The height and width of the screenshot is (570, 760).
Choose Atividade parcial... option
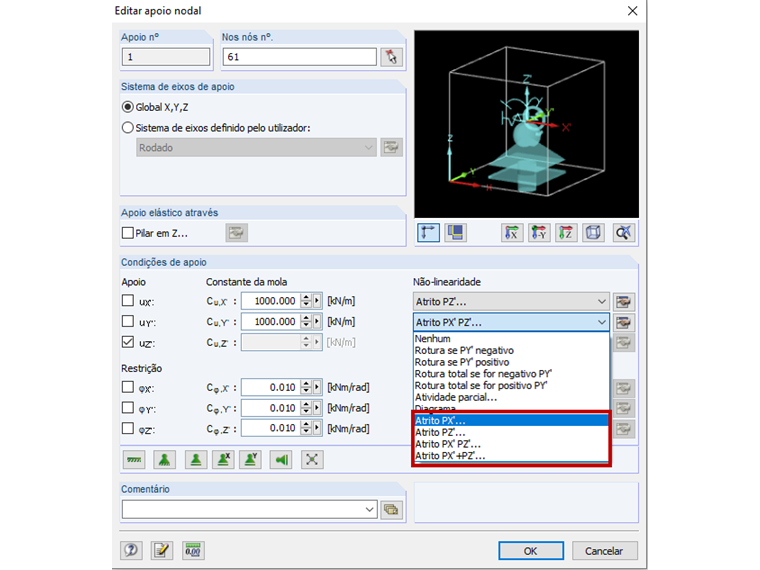point(511,397)
